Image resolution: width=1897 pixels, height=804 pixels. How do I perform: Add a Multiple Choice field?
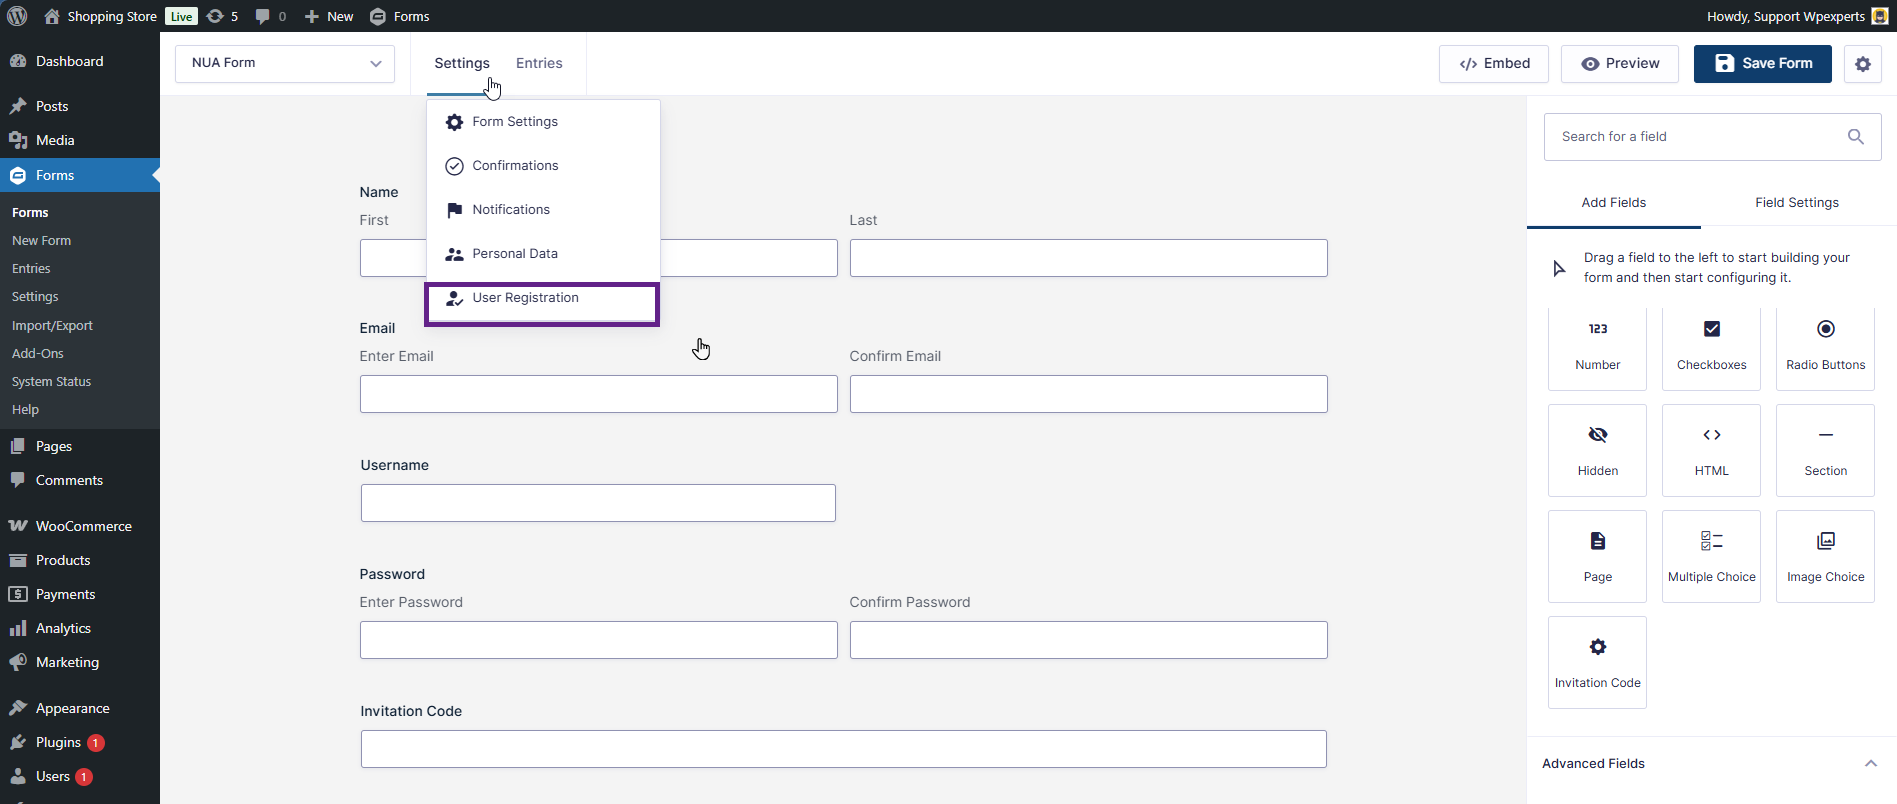click(x=1711, y=557)
